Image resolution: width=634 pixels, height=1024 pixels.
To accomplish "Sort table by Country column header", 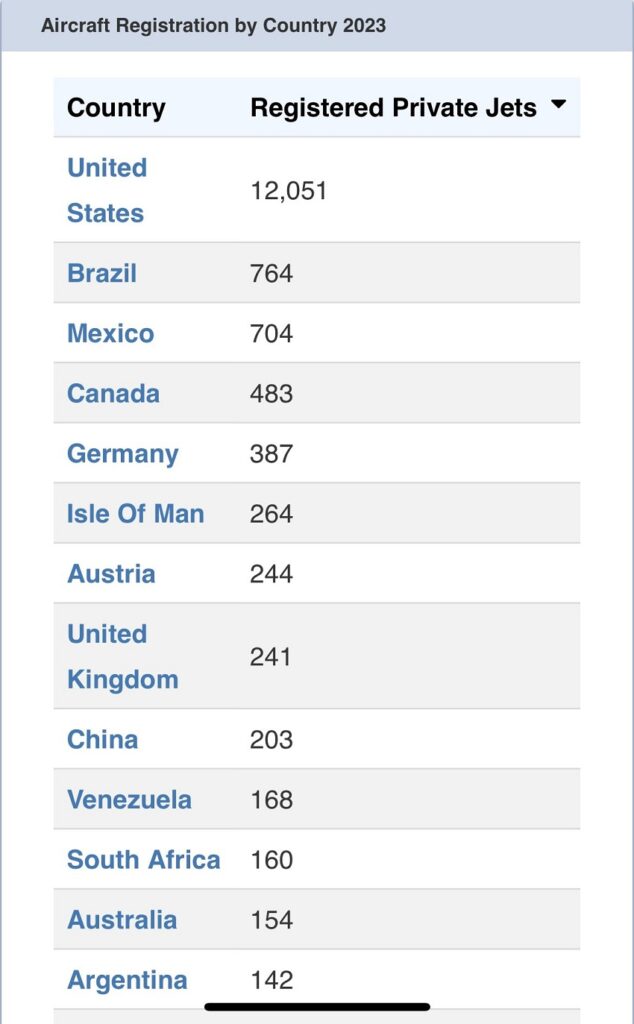I will [x=116, y=108].
